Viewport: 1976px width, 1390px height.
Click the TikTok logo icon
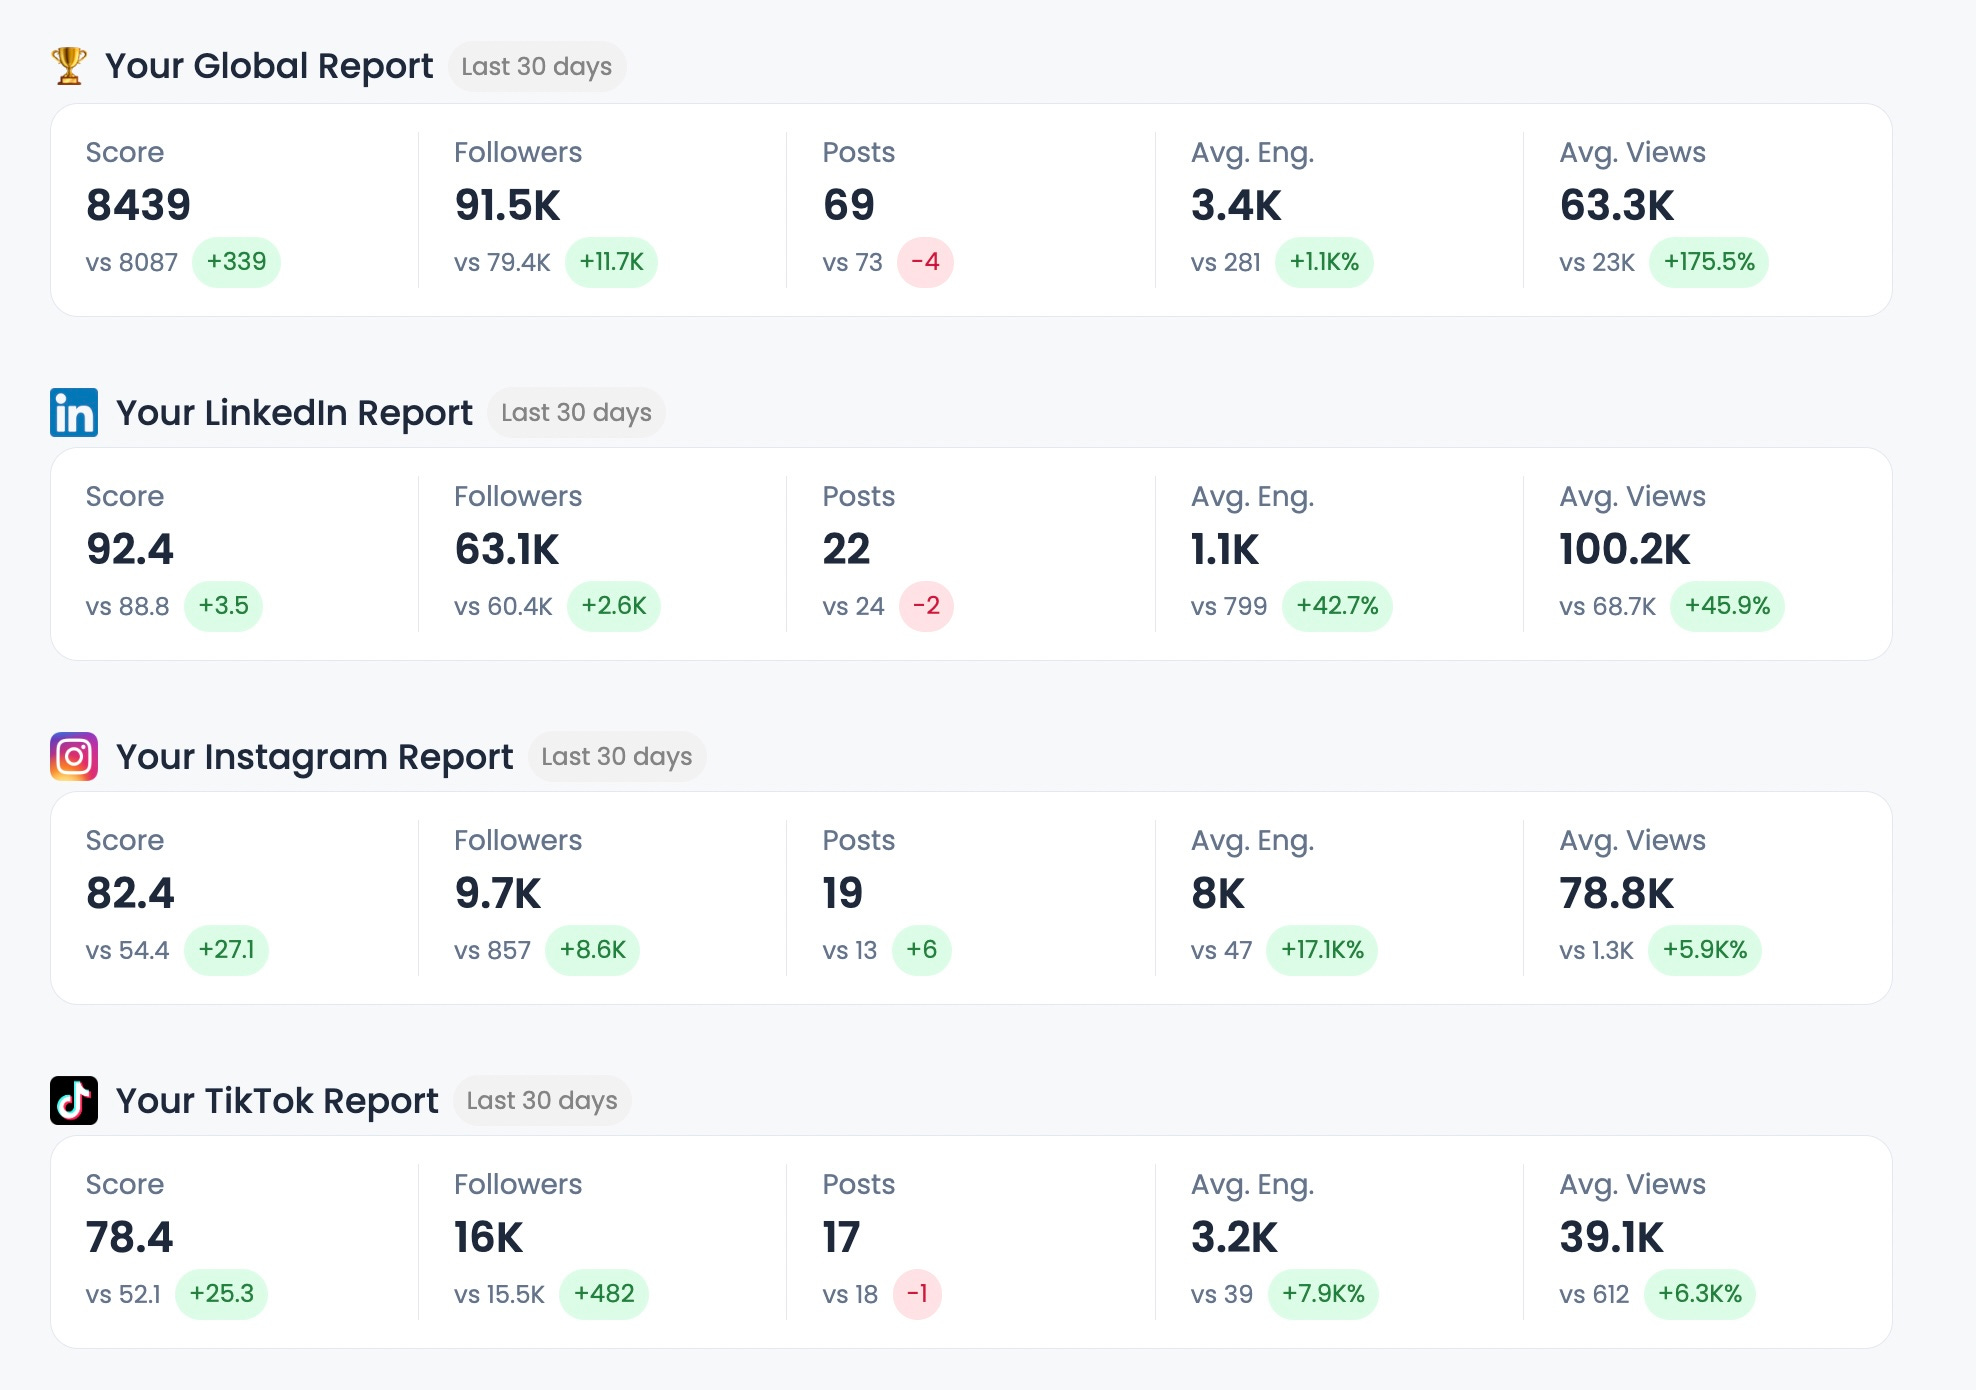point(74,1100)
